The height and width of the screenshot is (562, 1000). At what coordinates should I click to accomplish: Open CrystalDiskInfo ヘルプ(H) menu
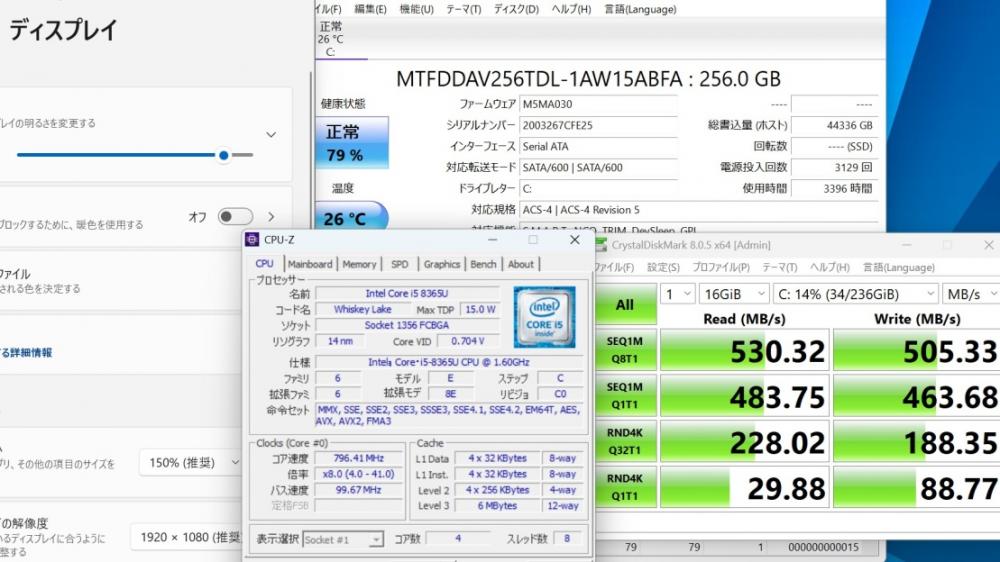pos(571,9)
